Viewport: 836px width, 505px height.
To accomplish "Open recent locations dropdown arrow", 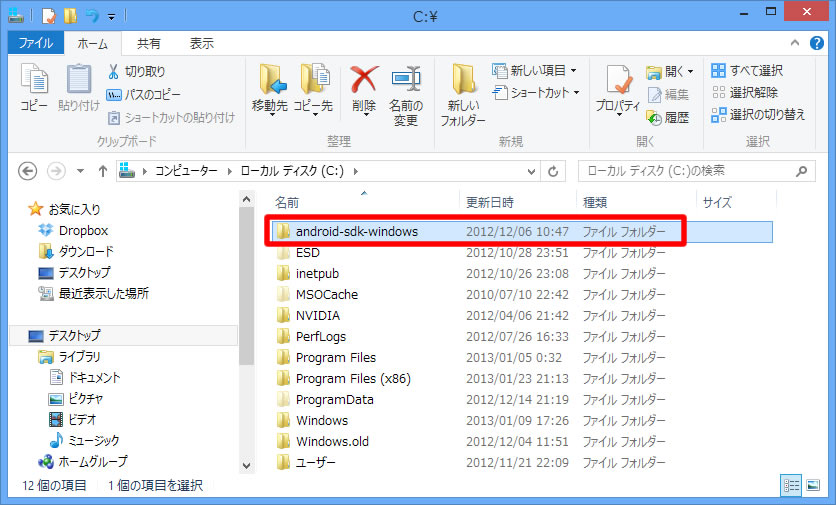I will [80, 171].
